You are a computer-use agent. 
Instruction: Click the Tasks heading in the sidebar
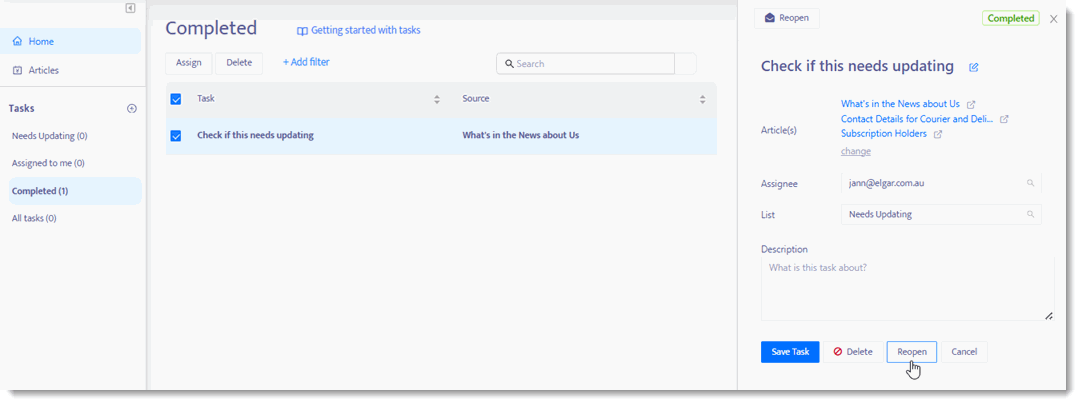tap(21, 109)
